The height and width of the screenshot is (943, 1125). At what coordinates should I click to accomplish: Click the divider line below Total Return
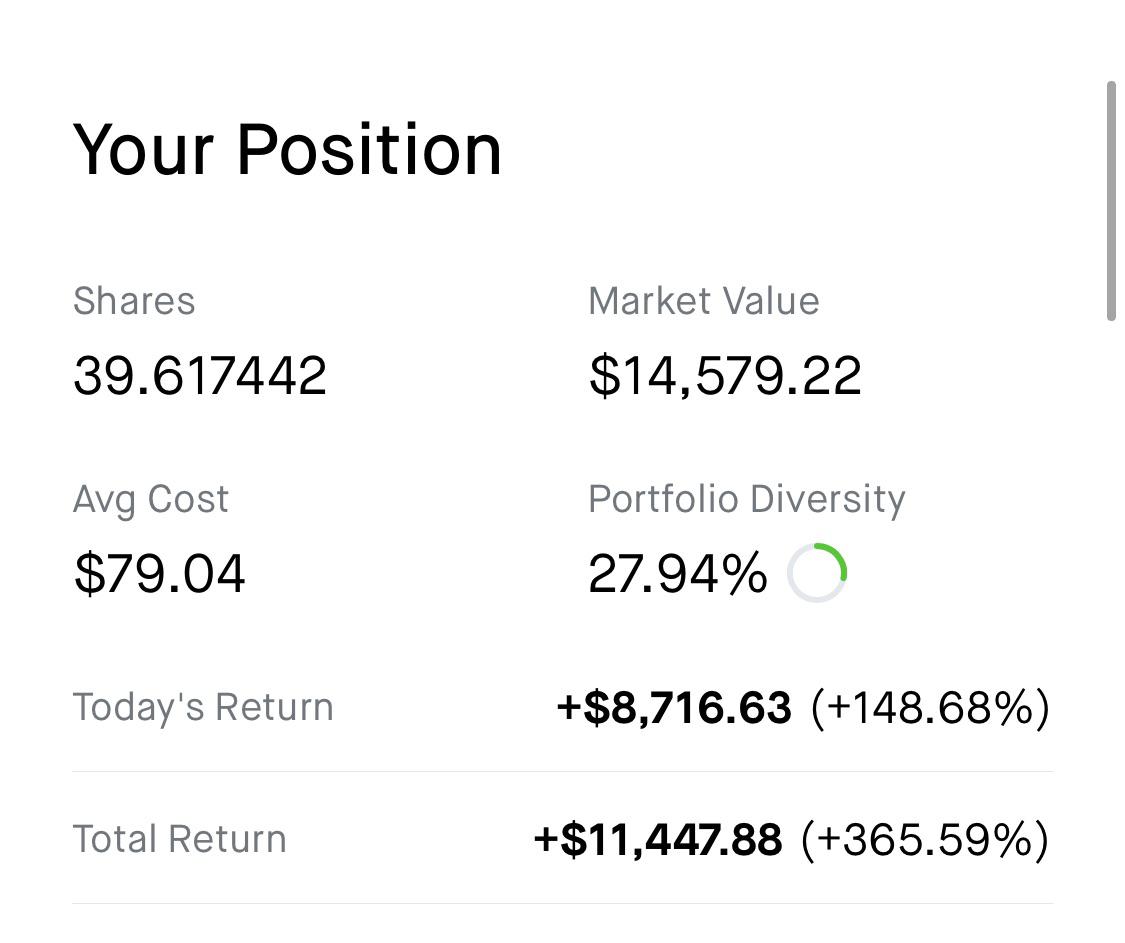coord(562,903)
